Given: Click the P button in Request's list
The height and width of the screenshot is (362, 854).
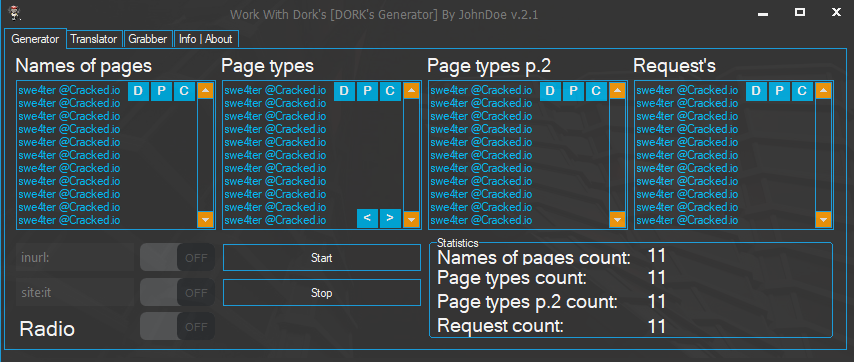Looking at the screenshot, I should (x=779, y=91).
